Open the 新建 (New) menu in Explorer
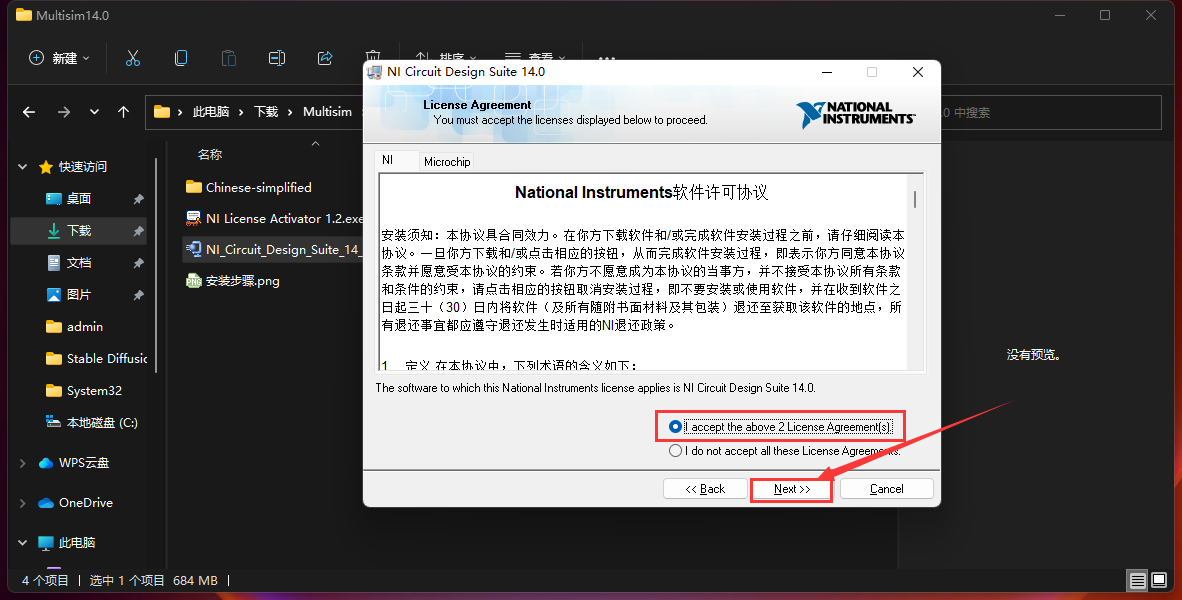 (x=59, y=58)
